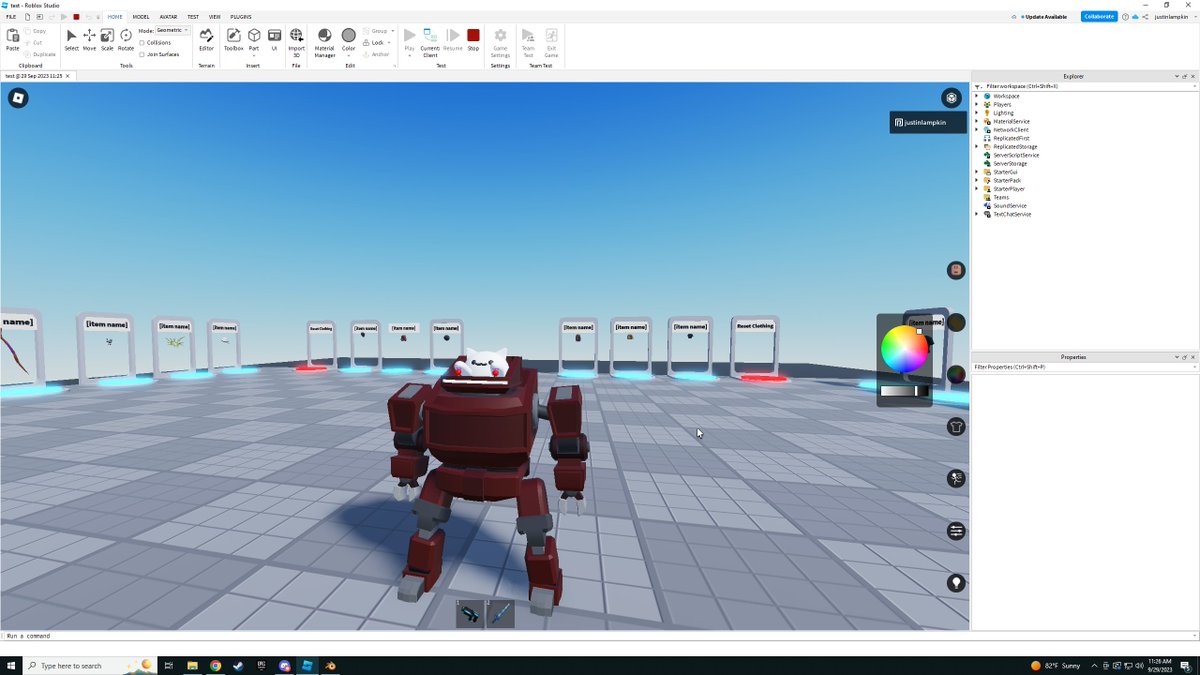Viewport: 1200px width, 675px height.
Task: Click the avatar face icon in game sidebar
Action: [x=956, y=270]
